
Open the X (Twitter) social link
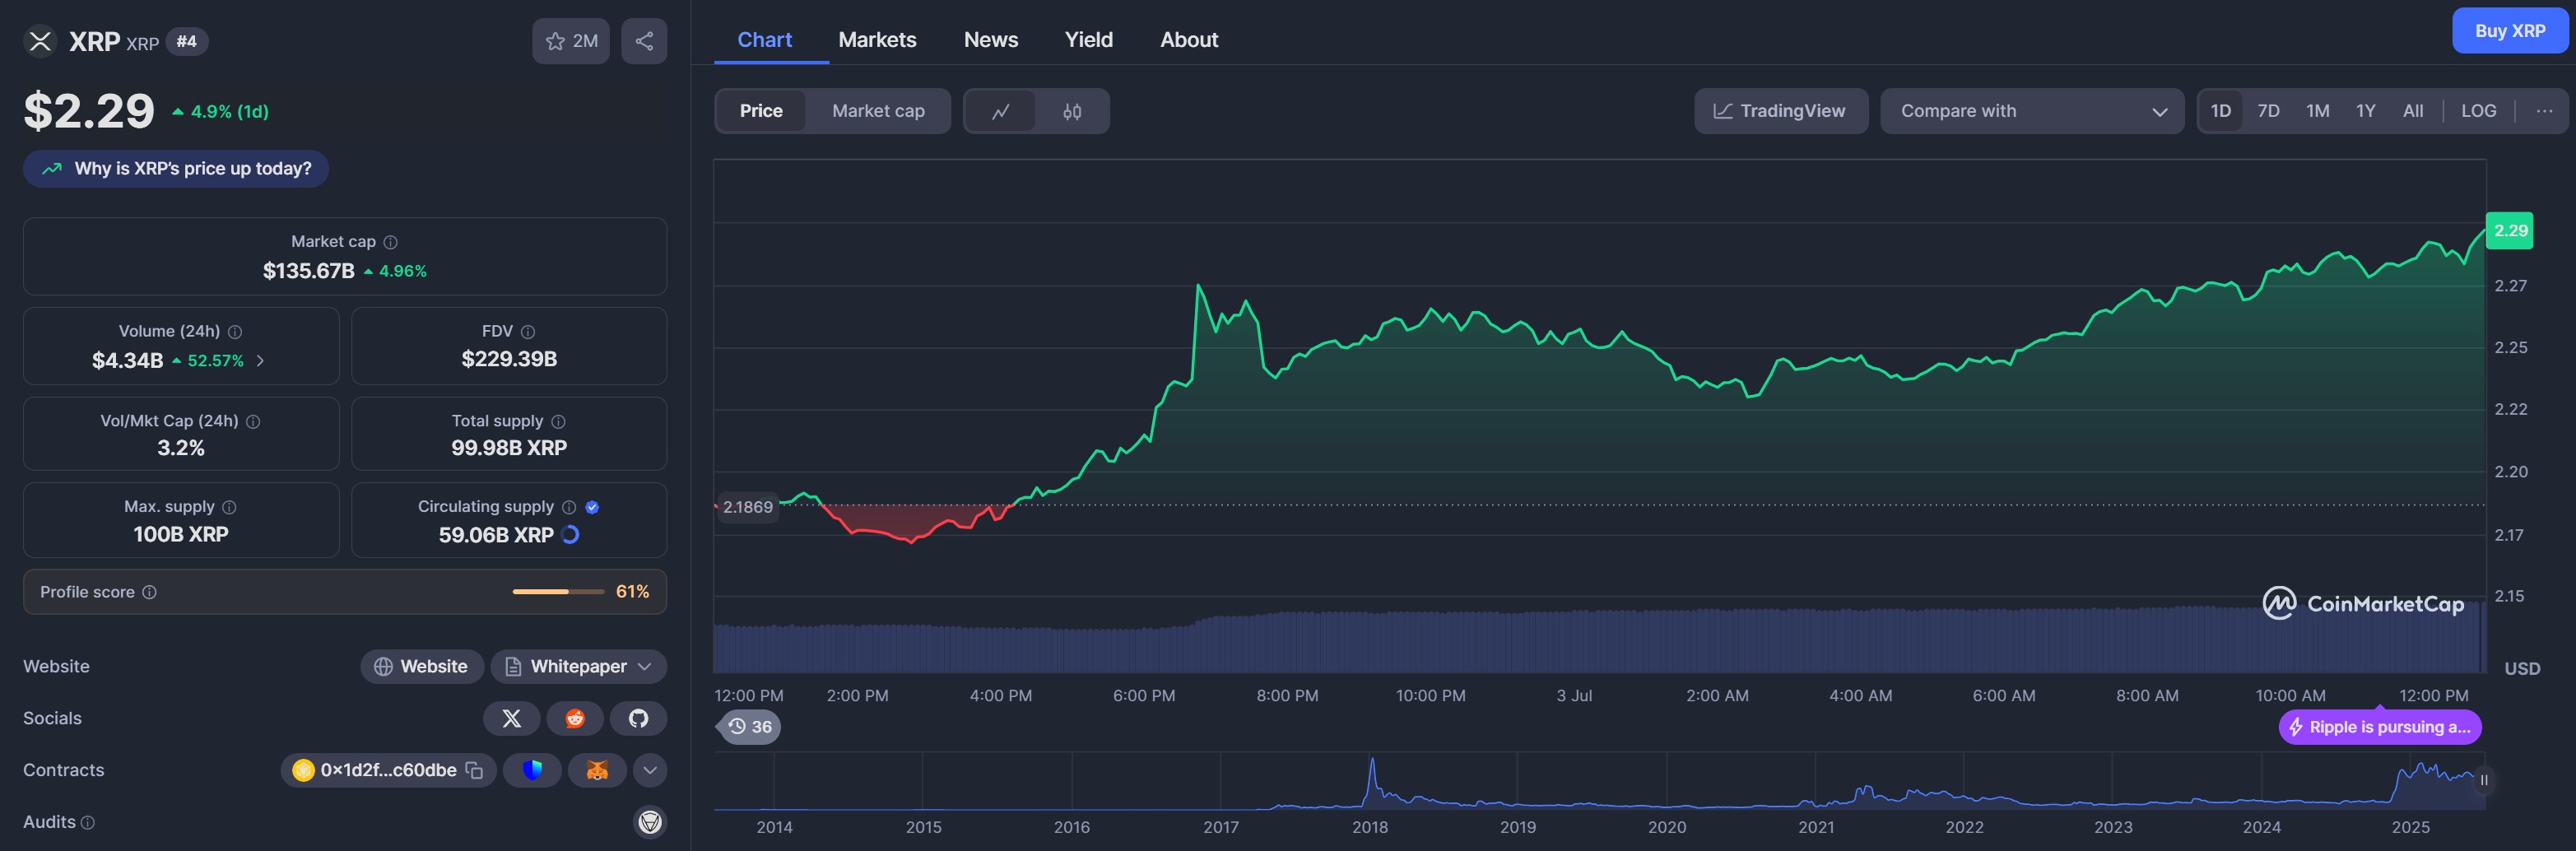point(512,718)
